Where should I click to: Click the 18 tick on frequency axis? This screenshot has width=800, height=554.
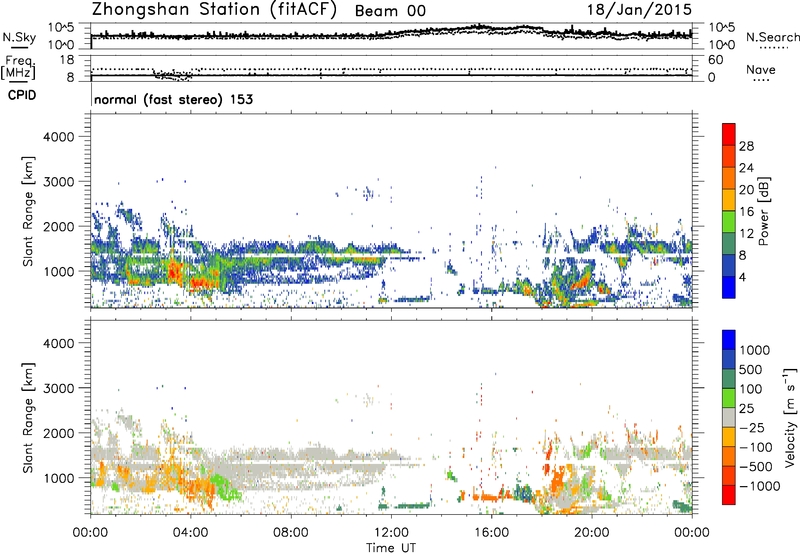tap(67, 60)
